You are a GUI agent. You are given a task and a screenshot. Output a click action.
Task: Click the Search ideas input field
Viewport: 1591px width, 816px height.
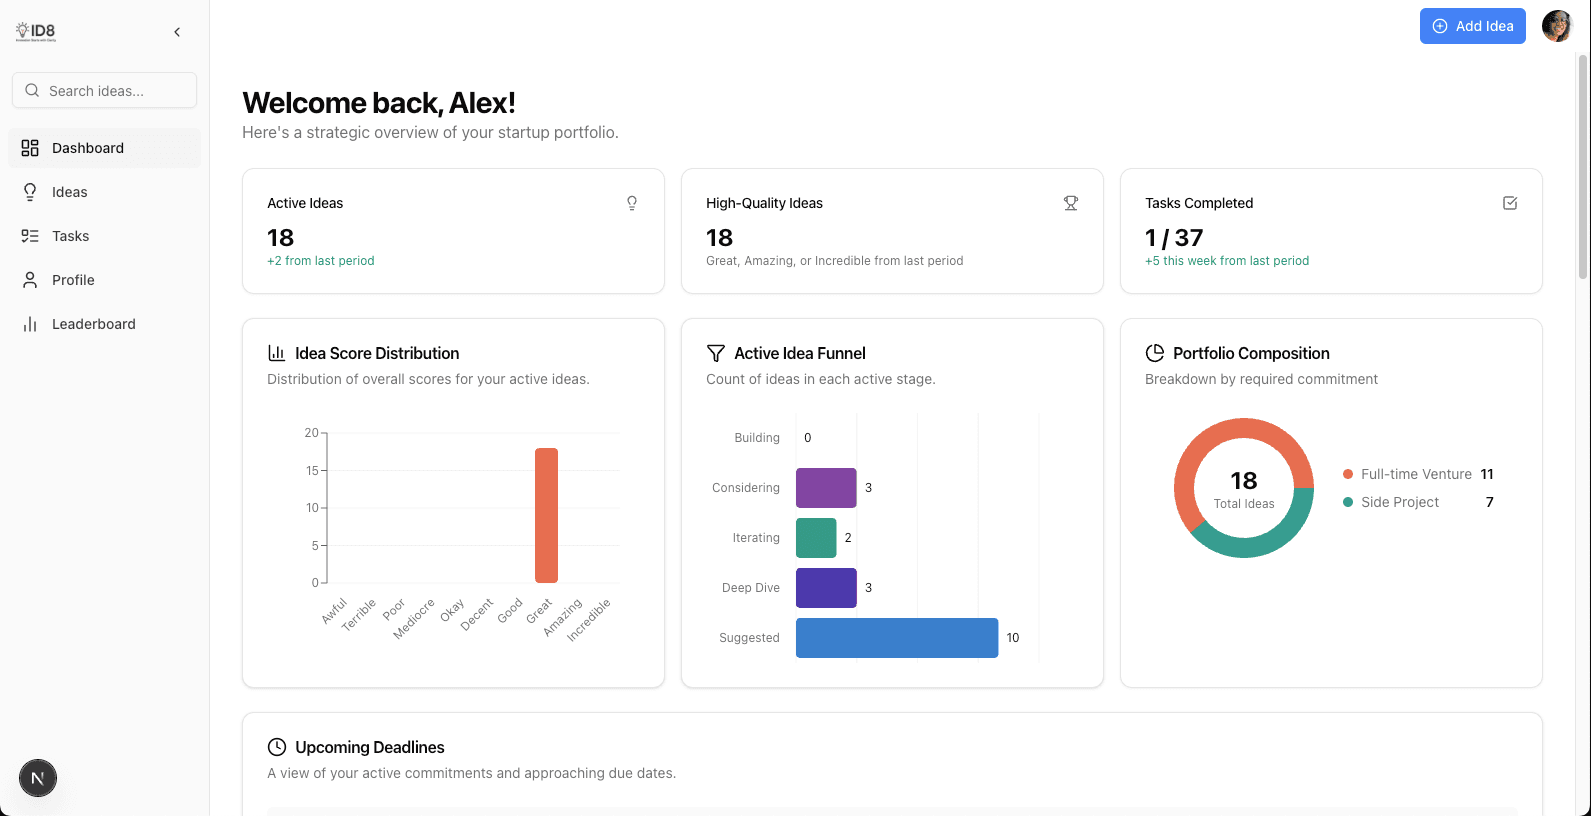pyautogui.click(x=104, y=90)
